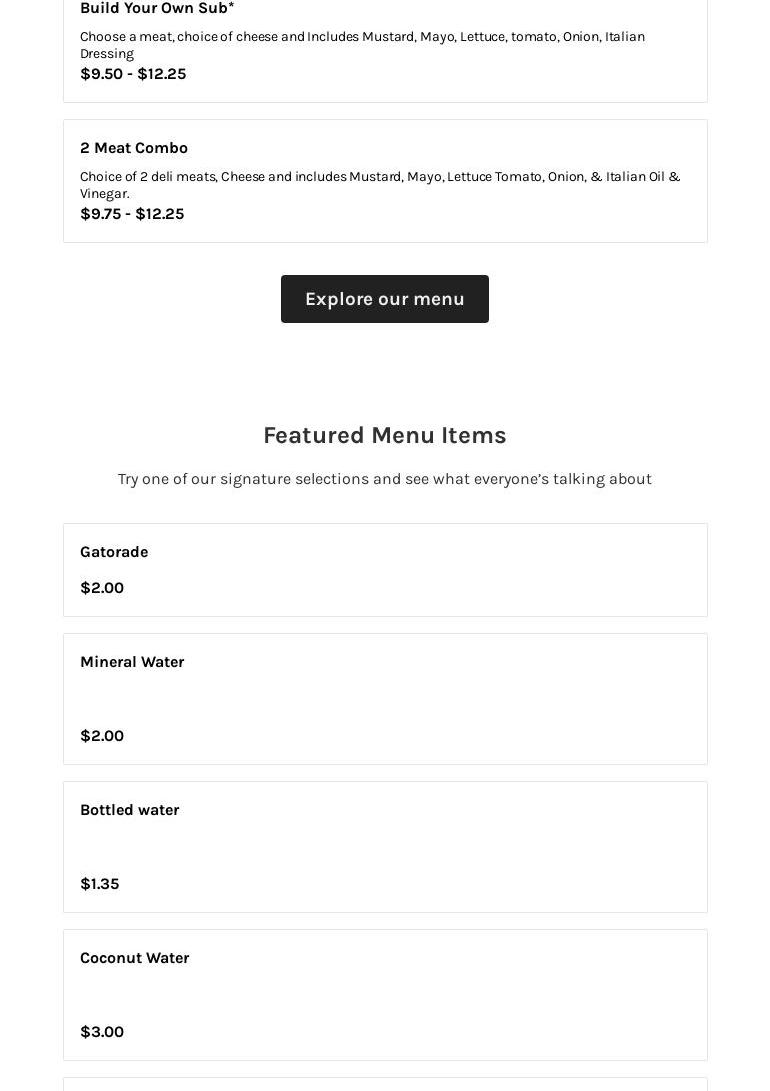Select the Mineral Water item title
Screen dimensions: 770x1091
[x=132, y=662]
